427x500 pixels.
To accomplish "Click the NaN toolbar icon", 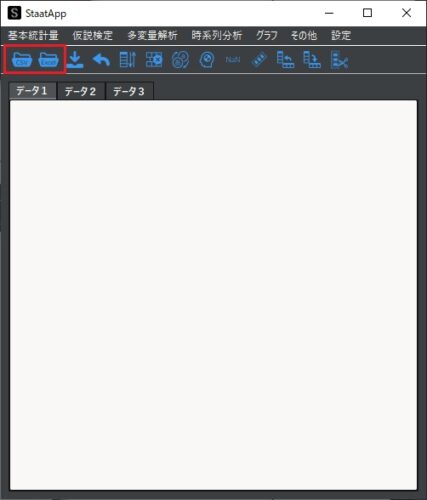I will (233, 60).
